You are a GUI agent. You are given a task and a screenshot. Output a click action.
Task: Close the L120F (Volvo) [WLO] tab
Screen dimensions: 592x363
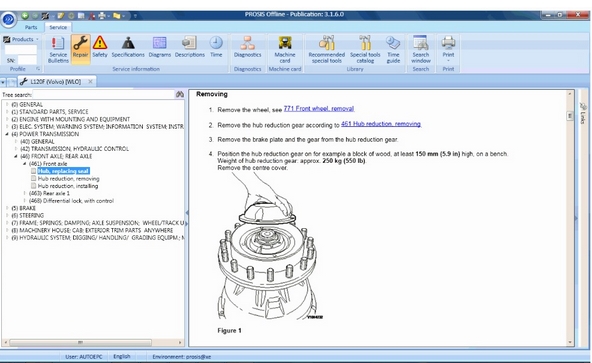pos(91,82)
